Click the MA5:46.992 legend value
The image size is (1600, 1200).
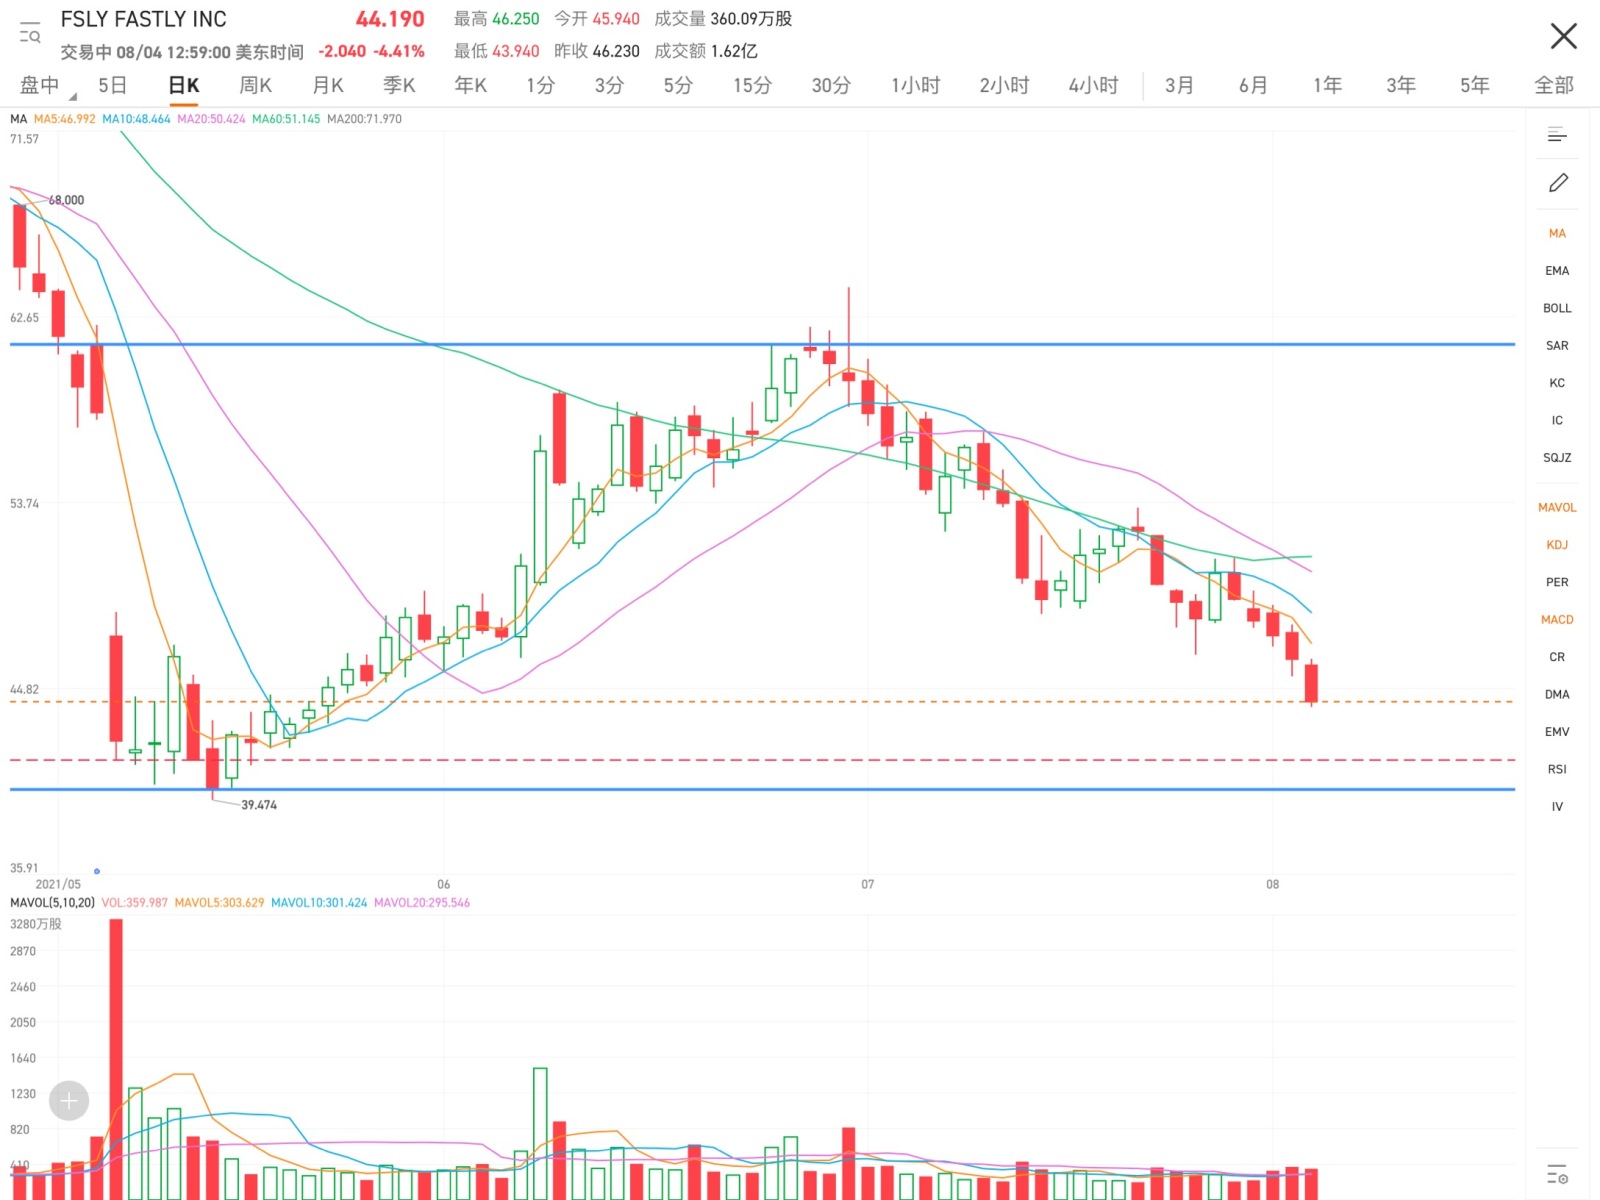(x=65, y=119)
